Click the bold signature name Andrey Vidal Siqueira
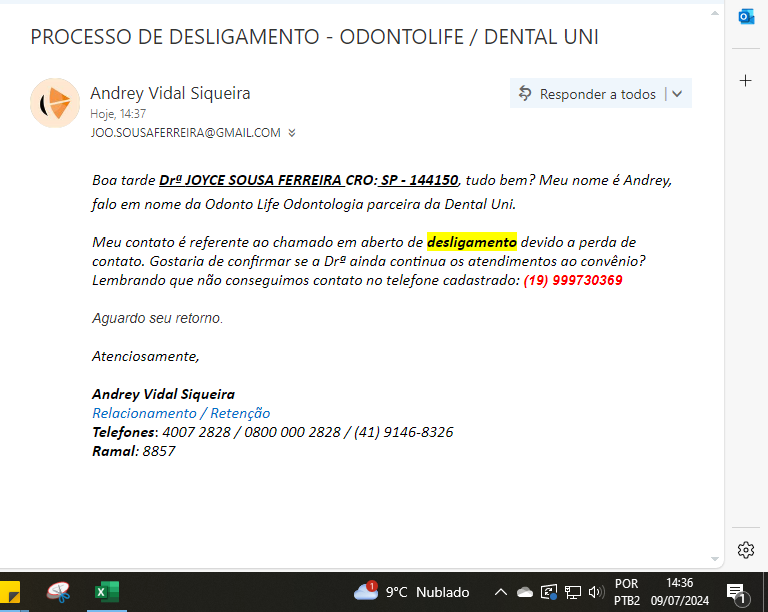 pos(163,394)
